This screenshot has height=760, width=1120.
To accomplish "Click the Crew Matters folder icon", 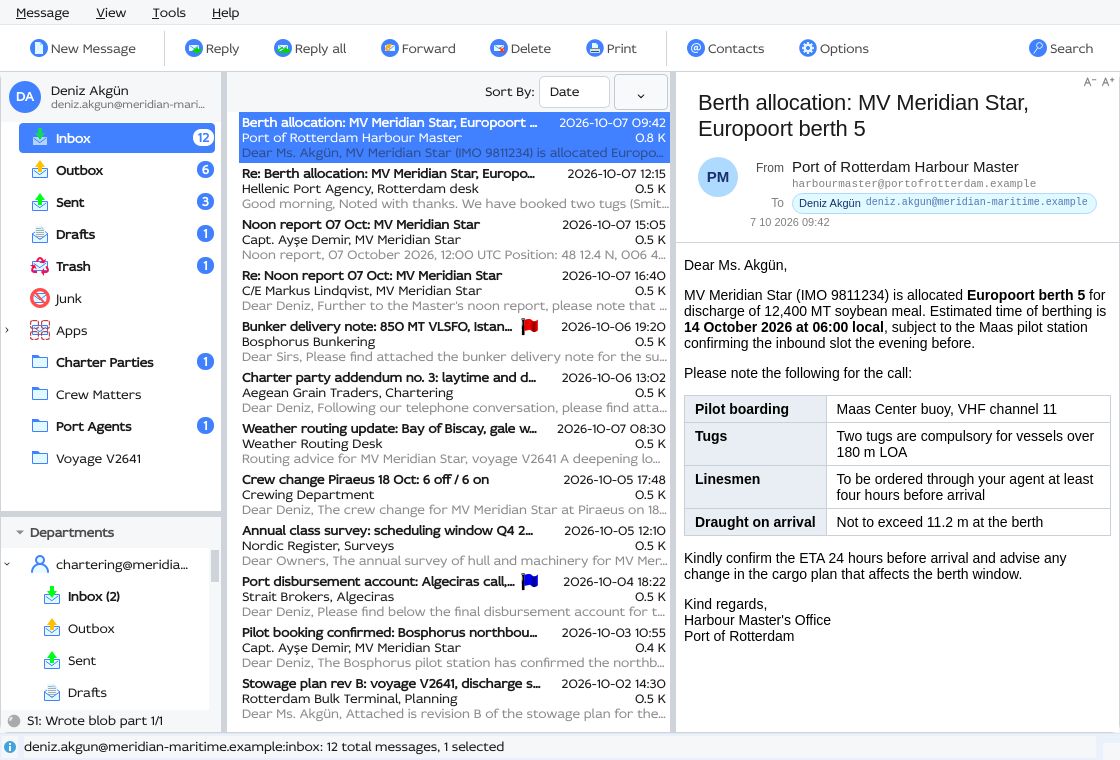I will pyautogui.click(x=40, y=394).
